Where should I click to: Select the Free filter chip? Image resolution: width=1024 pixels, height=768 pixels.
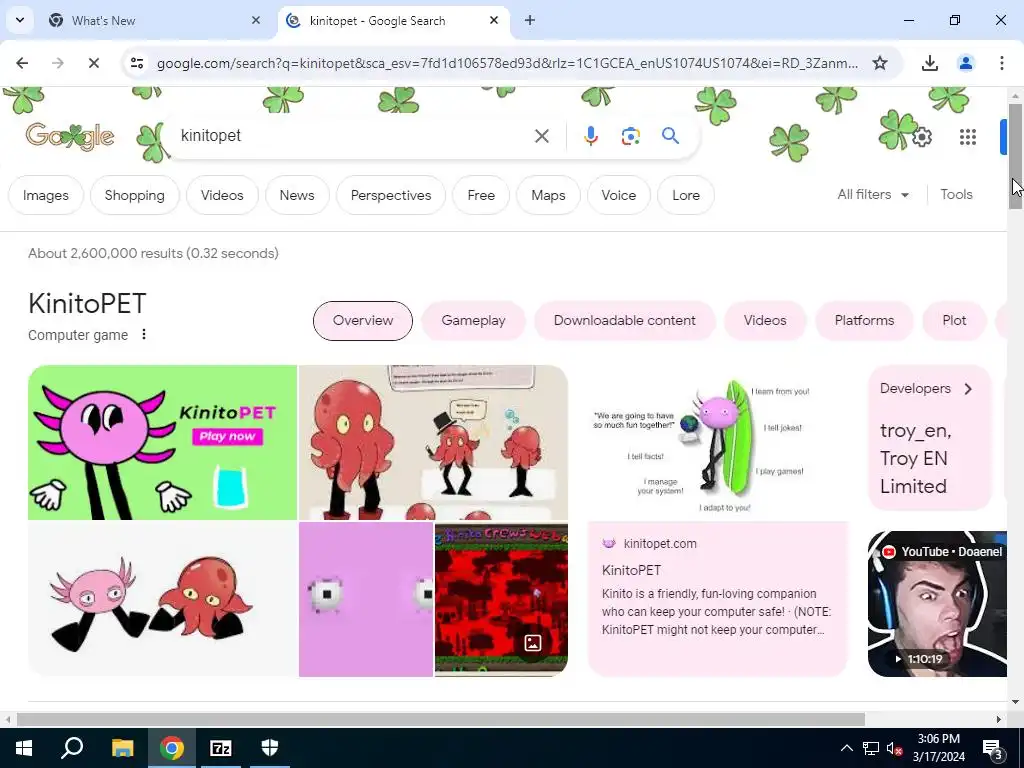(x=481, y=195)
